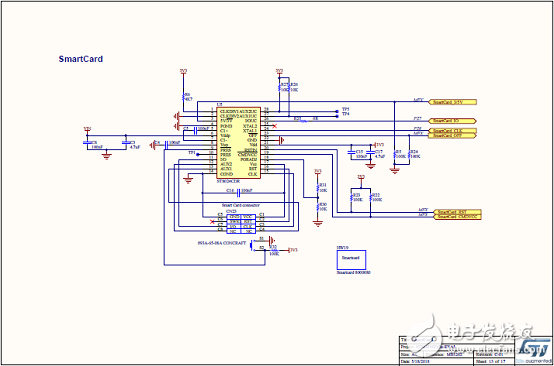Image resolution: width=554 pixels, height=366 pixels.
Task: Click the SmartCard title text
Action: coord(81,59)
